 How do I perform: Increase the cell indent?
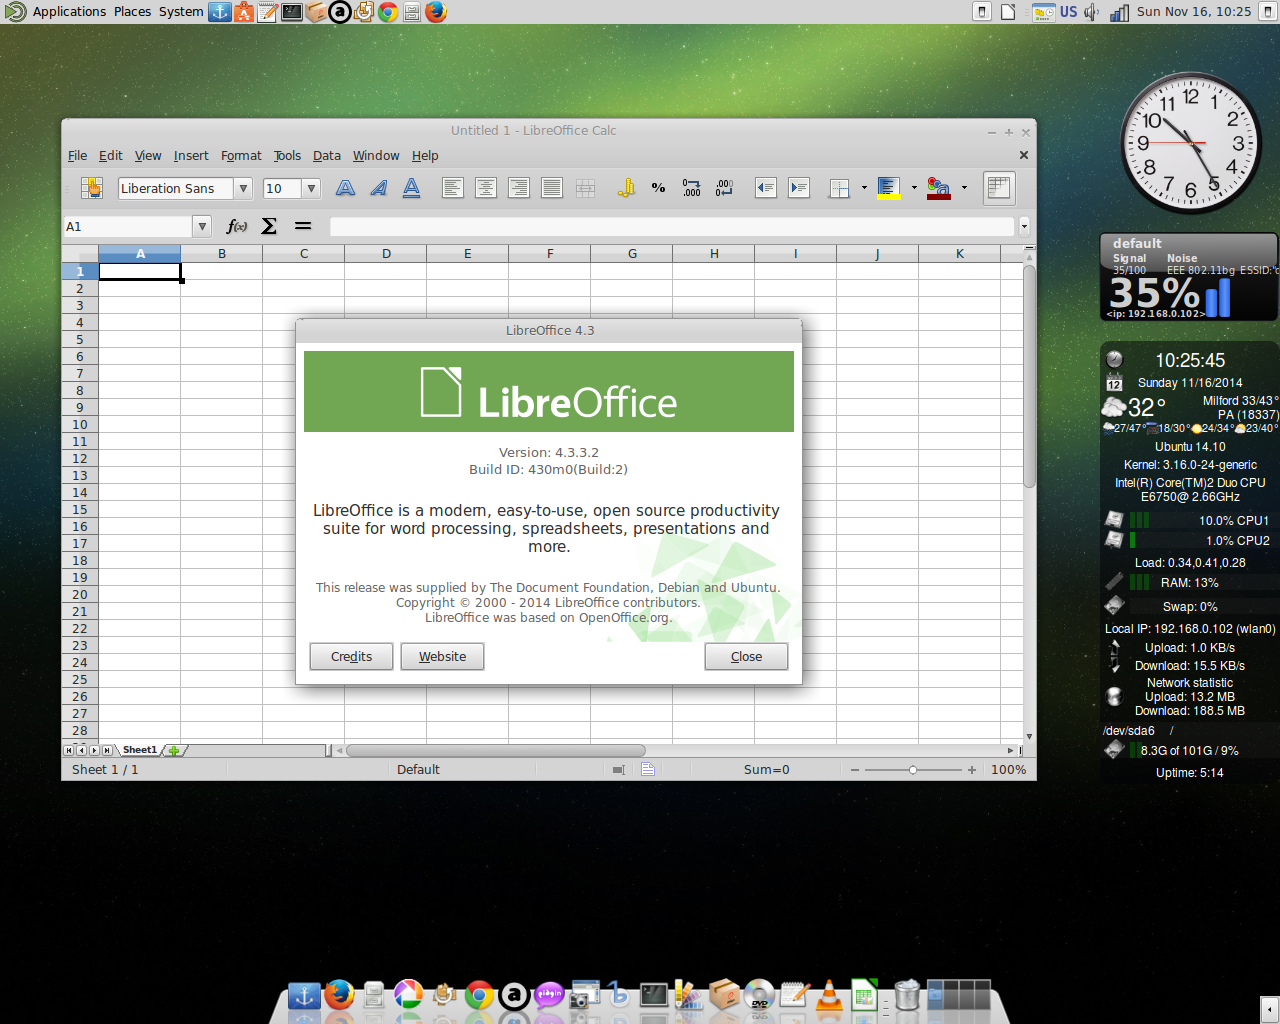pyautogui.click(x=799, y=188)
